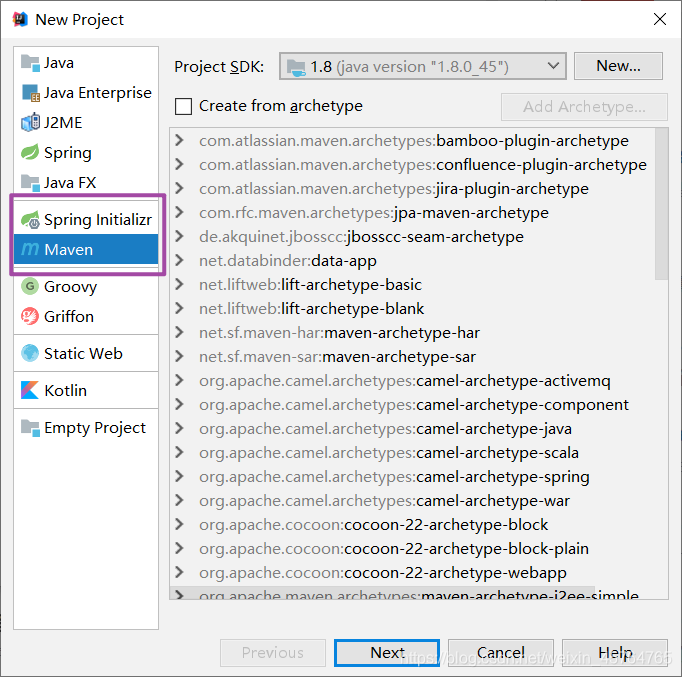
Task: Select cocoon-22-archetype-block-plain row
Action: (x=413, y=549)
